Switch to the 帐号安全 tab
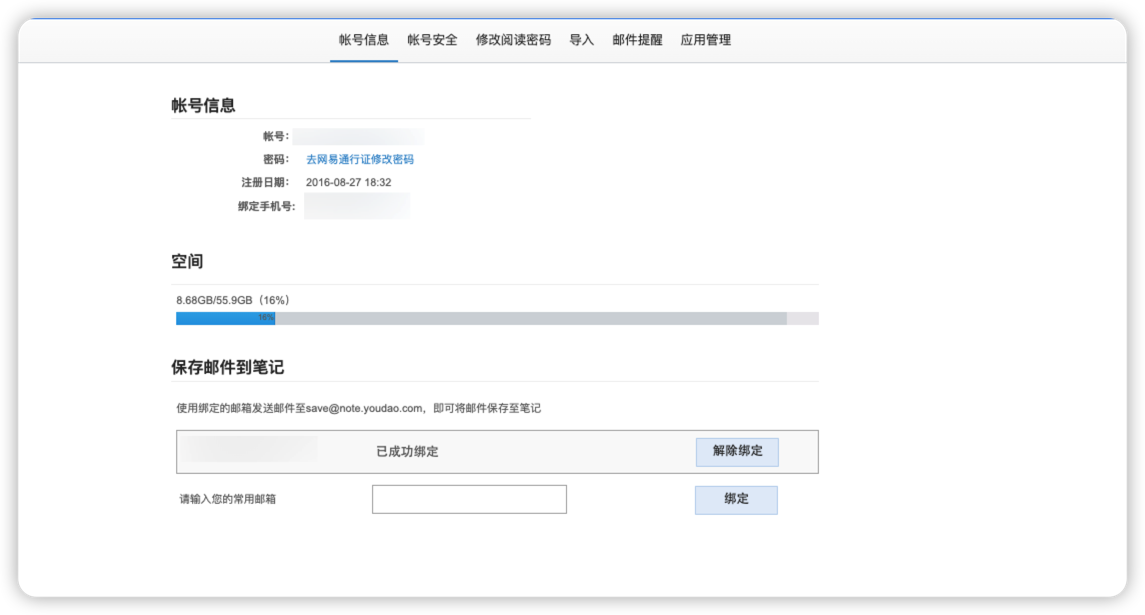 point(432,40)
